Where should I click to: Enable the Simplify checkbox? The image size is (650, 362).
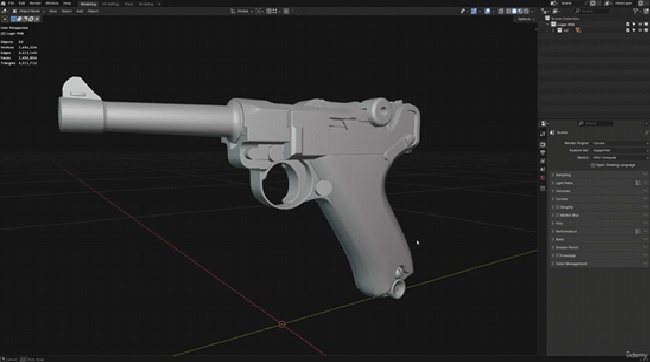click(558, 207)
